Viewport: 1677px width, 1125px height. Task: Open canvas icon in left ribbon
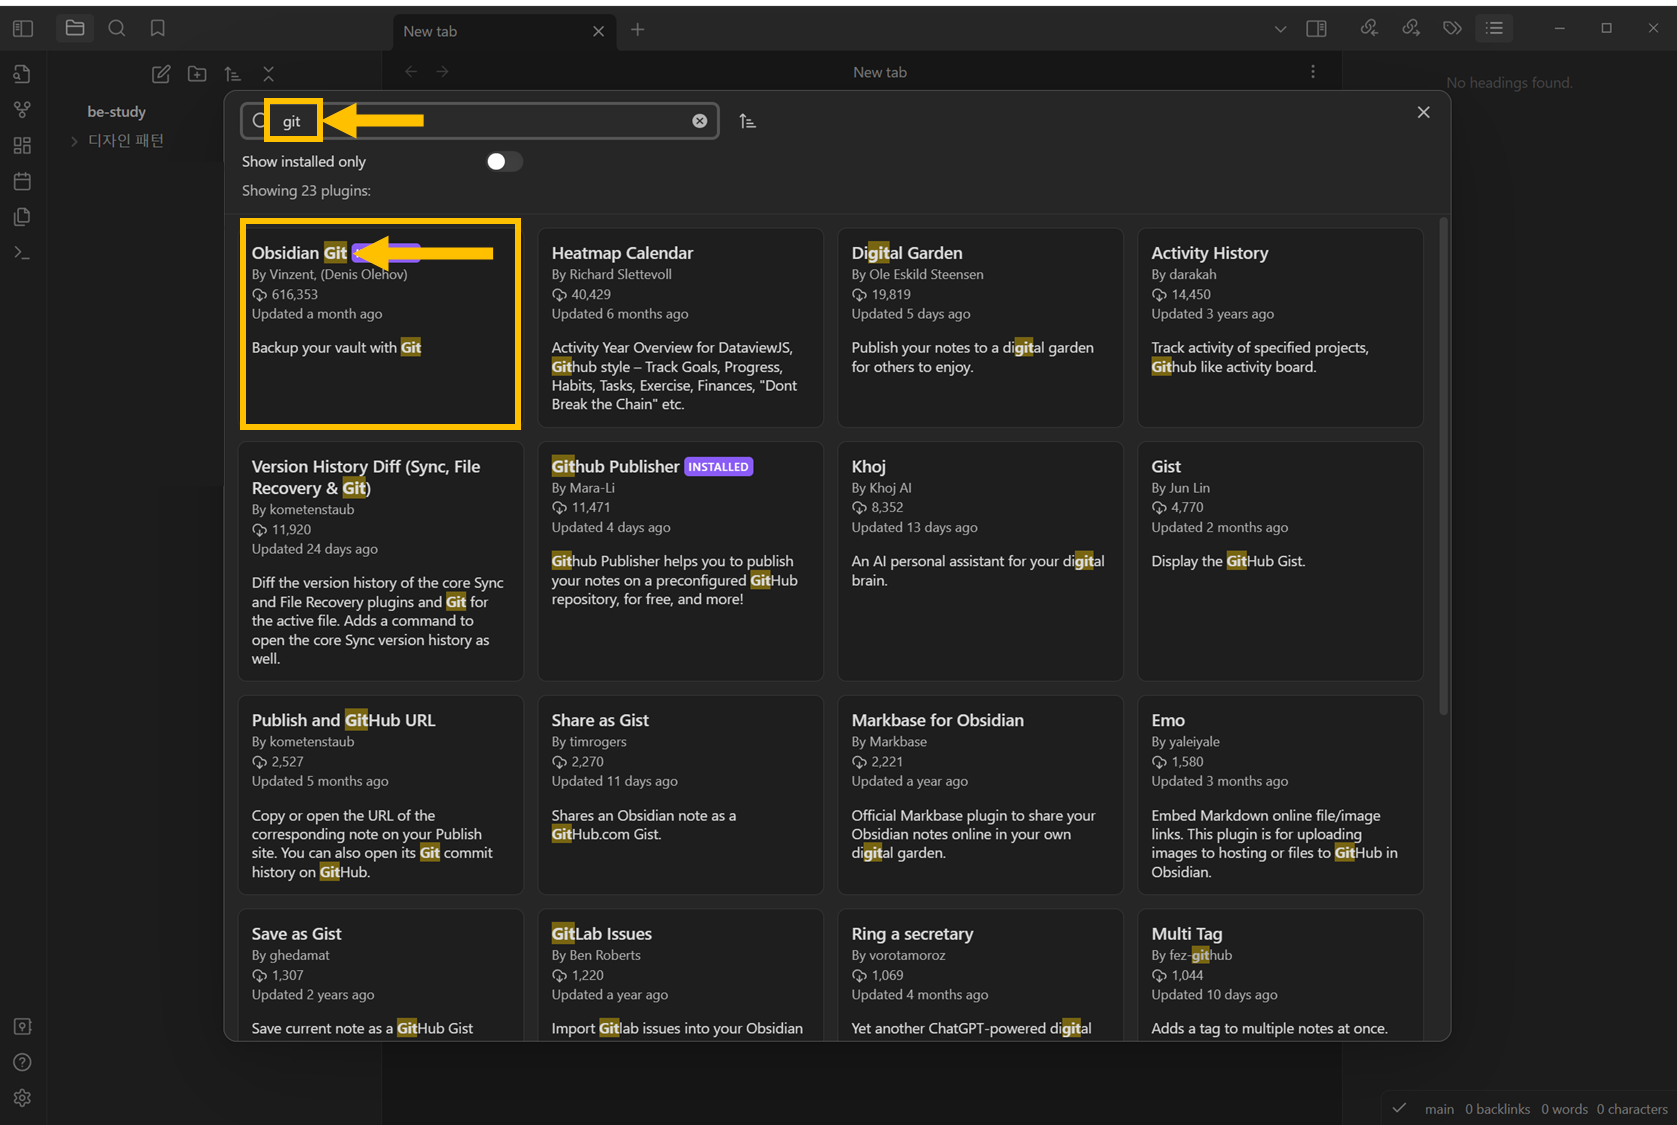22,146
